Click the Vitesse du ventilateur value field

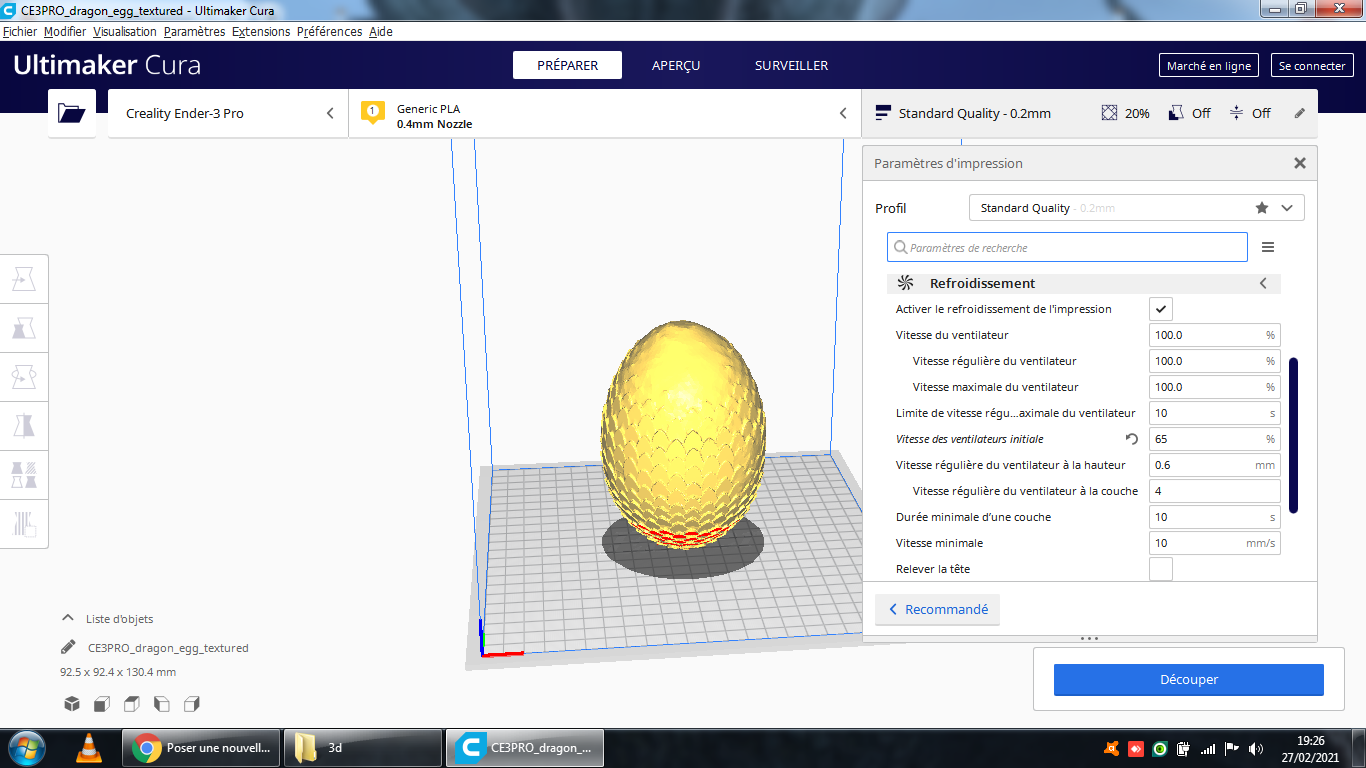1215,335
